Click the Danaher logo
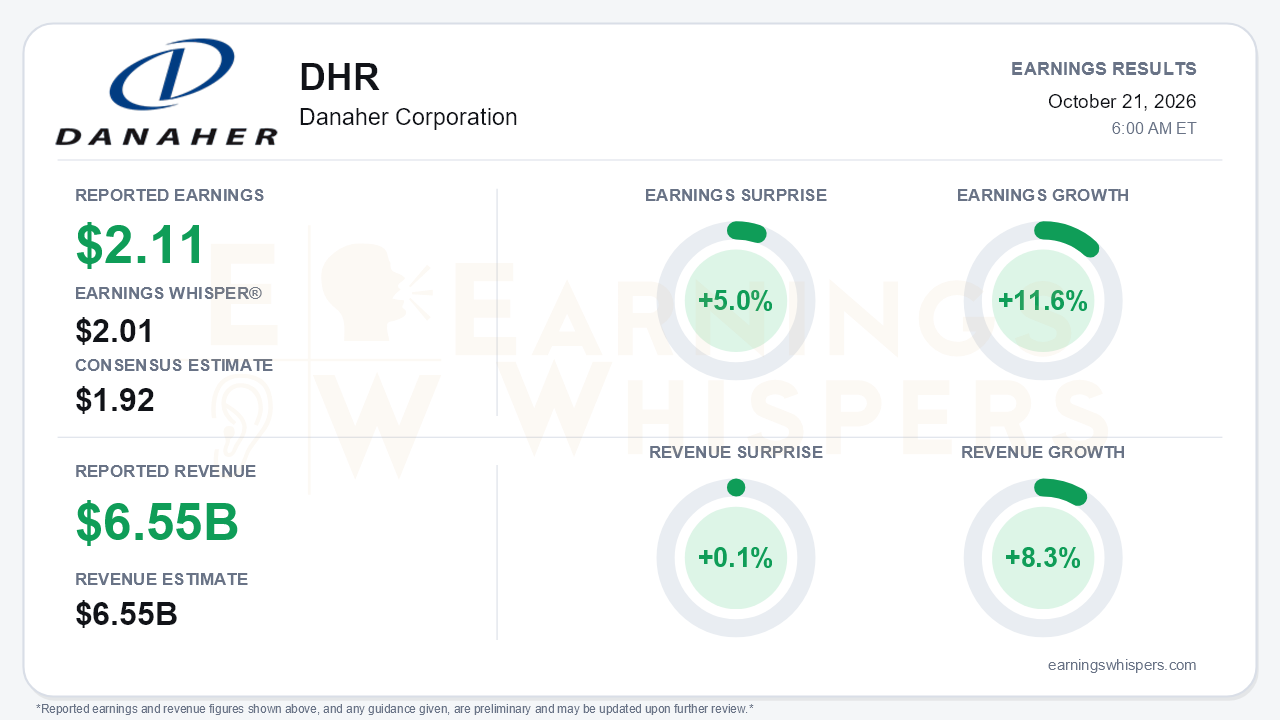This screenshot has height=720, width=1280. click(x=166, y=92)
